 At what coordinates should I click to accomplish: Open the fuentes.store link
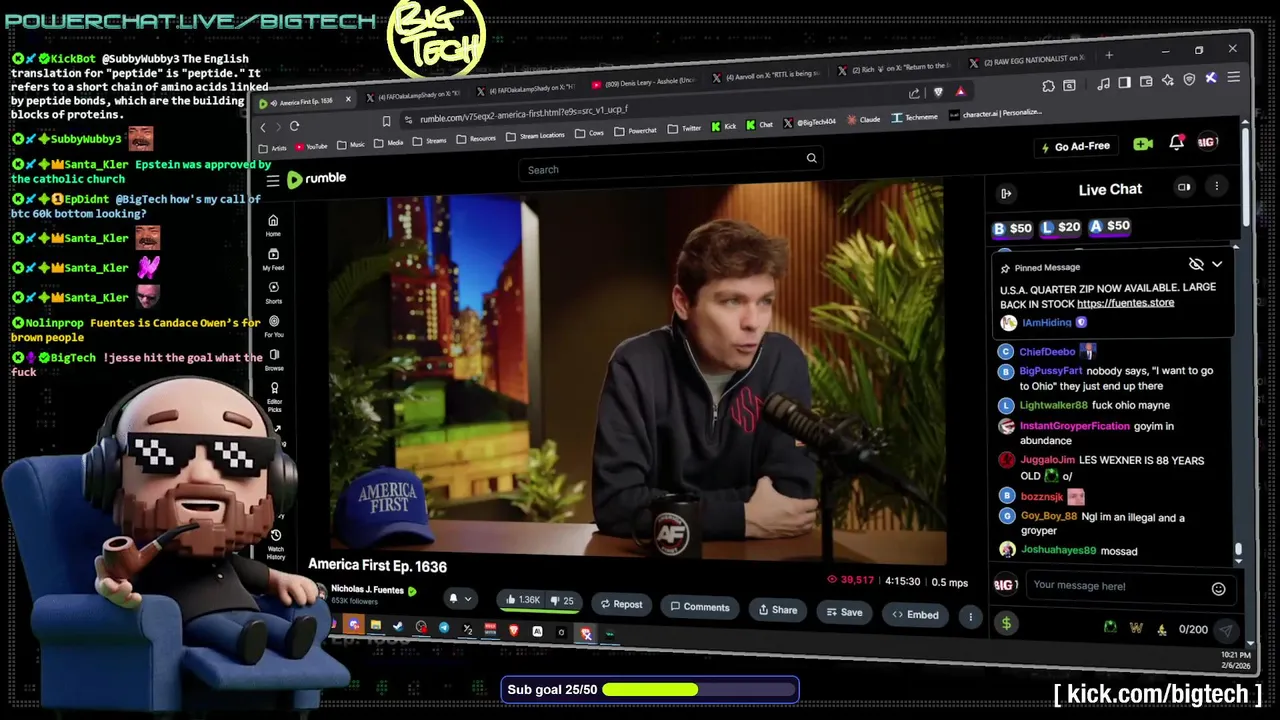click(x=1125, y=303)
